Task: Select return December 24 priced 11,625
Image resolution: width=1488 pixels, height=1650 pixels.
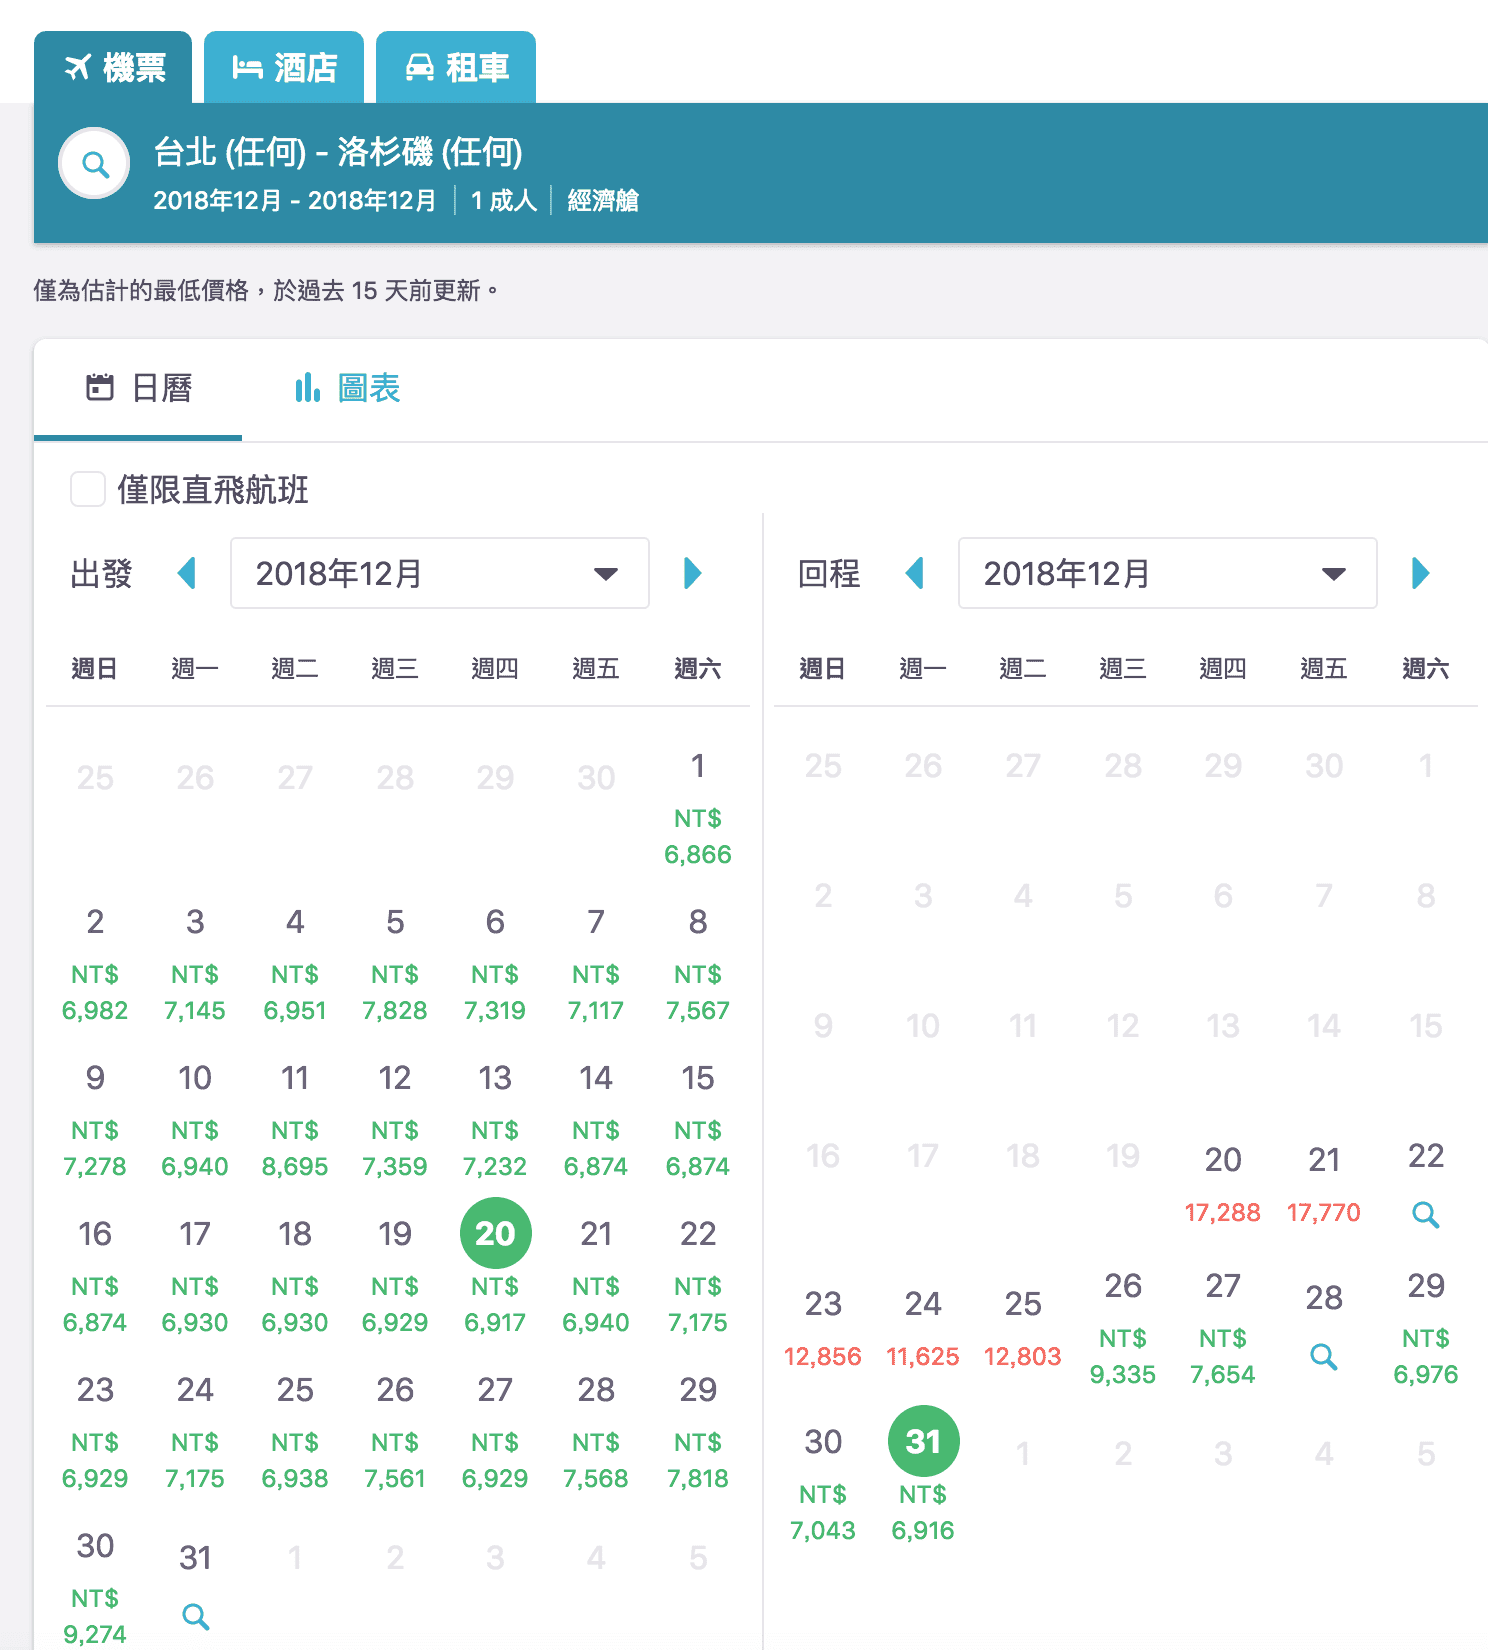Action: coord(923,1329)
